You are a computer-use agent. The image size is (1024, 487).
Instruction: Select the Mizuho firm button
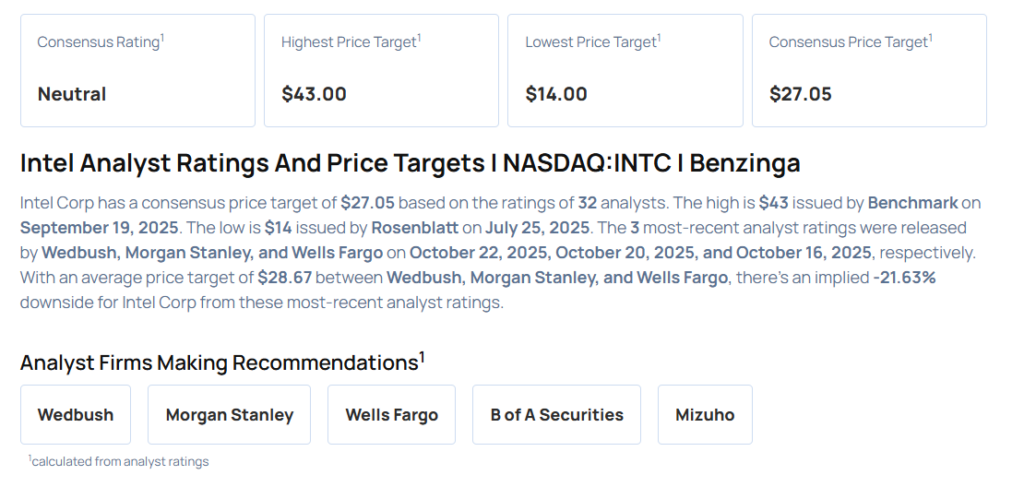tap(705, 414)
